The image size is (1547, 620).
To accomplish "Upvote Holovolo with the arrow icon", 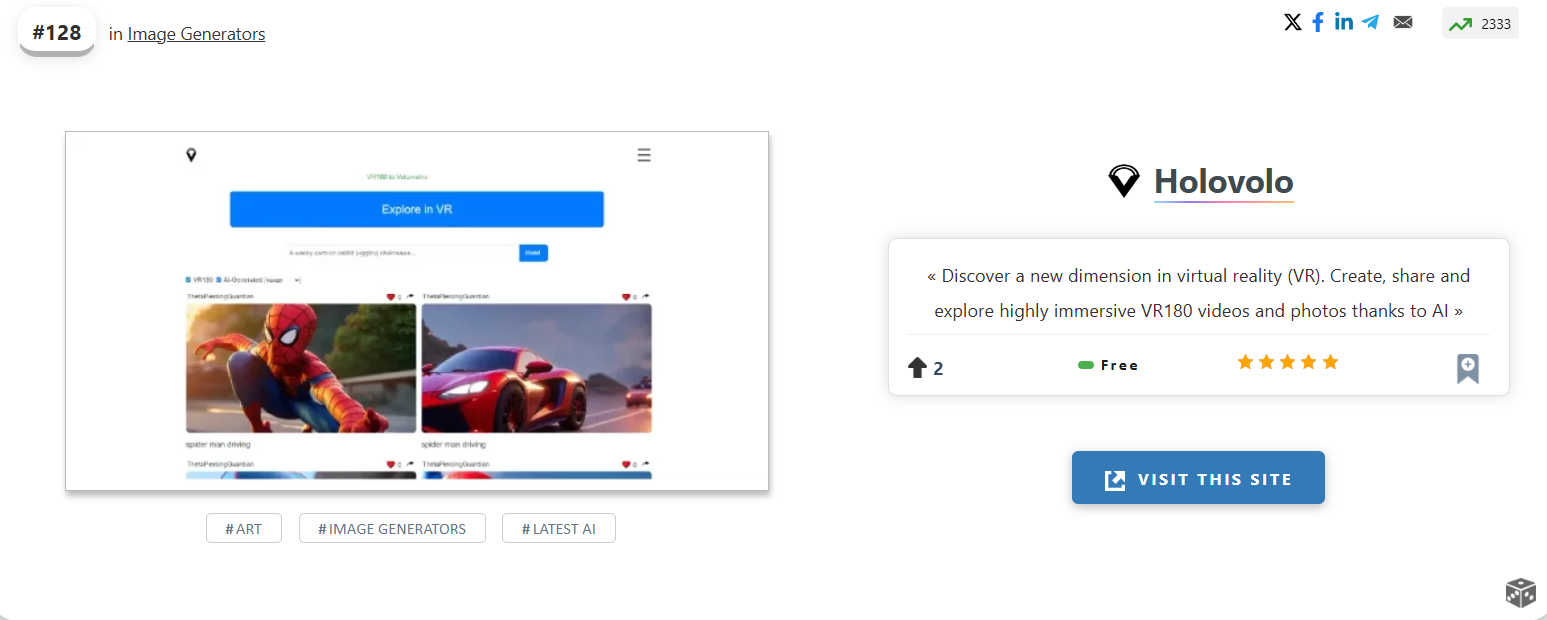I will point(917,368).
